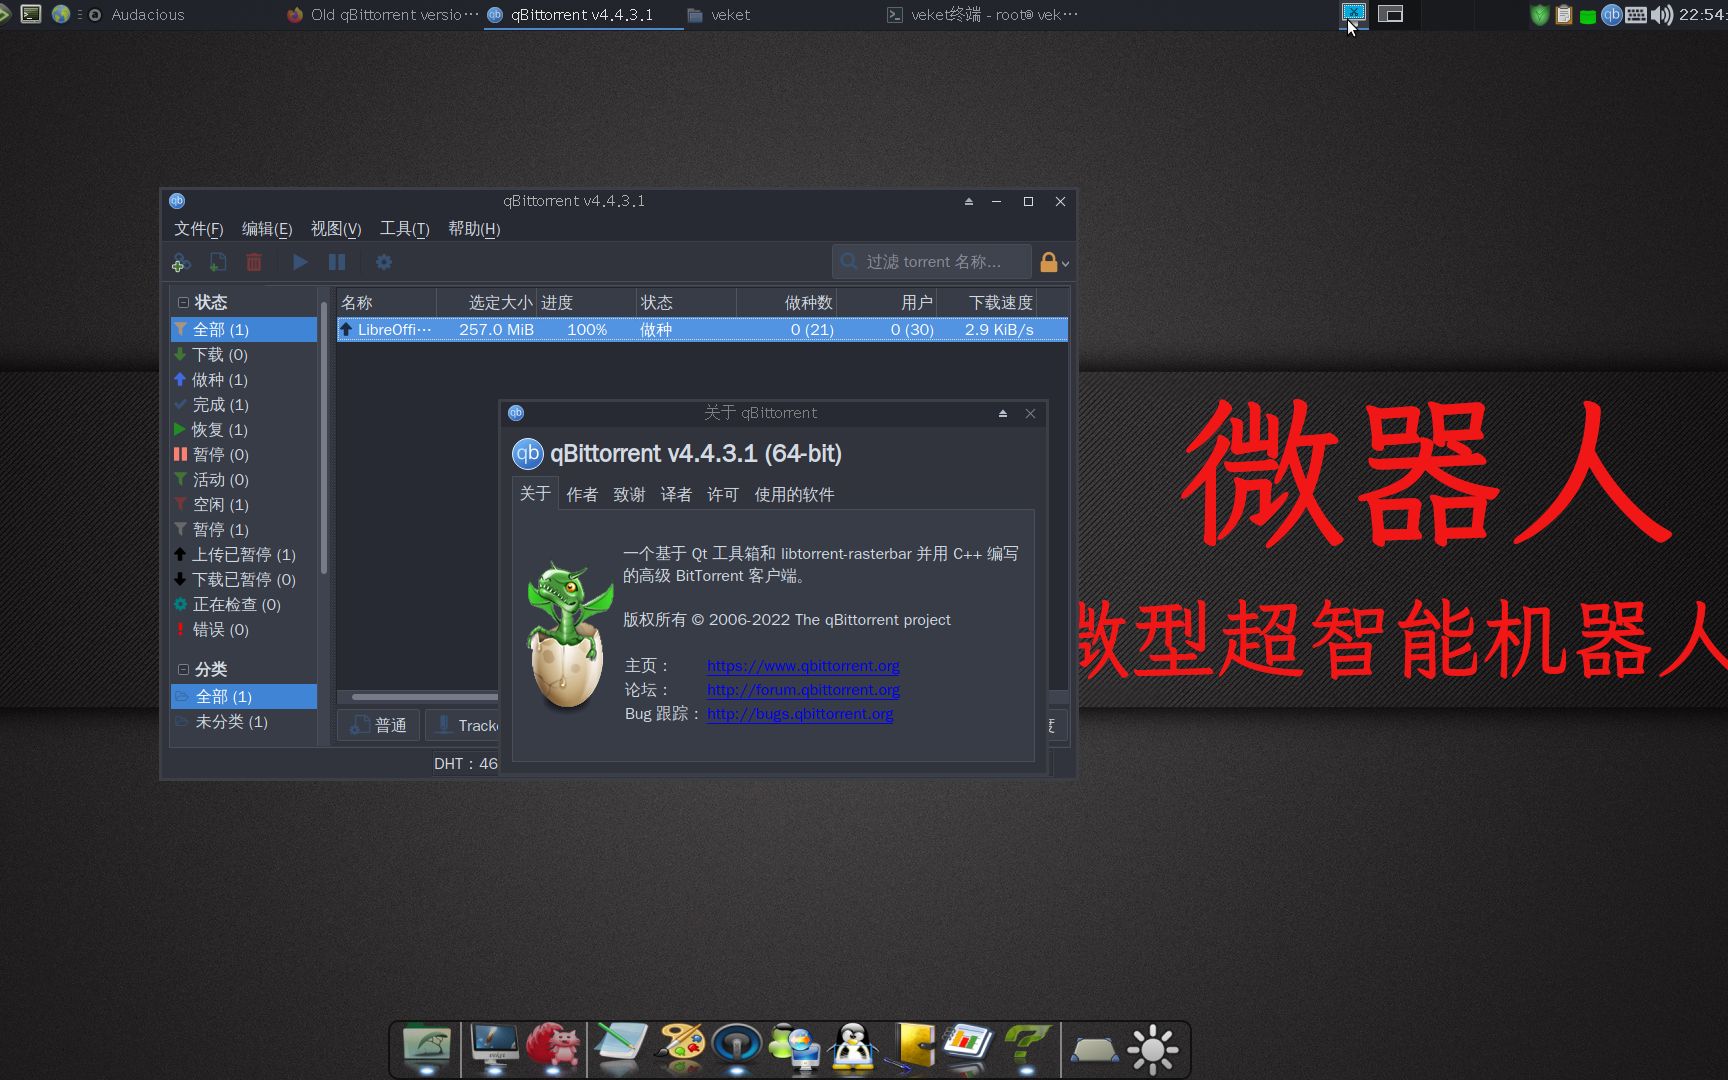Screen dimensions: 1728x1080
Task: Select the 错误 (0) filter
Action: tap(244, 629)
